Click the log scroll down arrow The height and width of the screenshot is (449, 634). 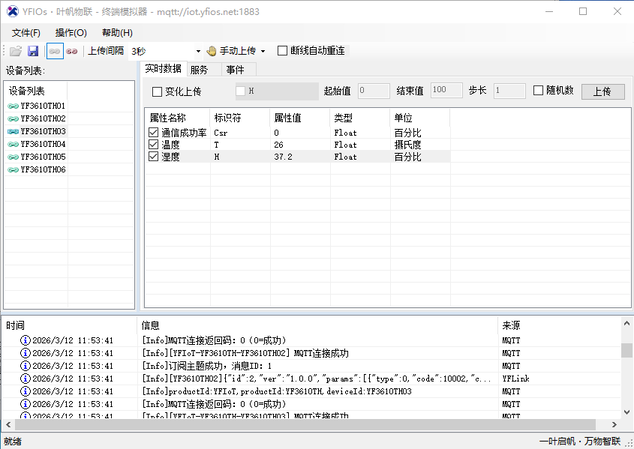(x=626, y=412)
